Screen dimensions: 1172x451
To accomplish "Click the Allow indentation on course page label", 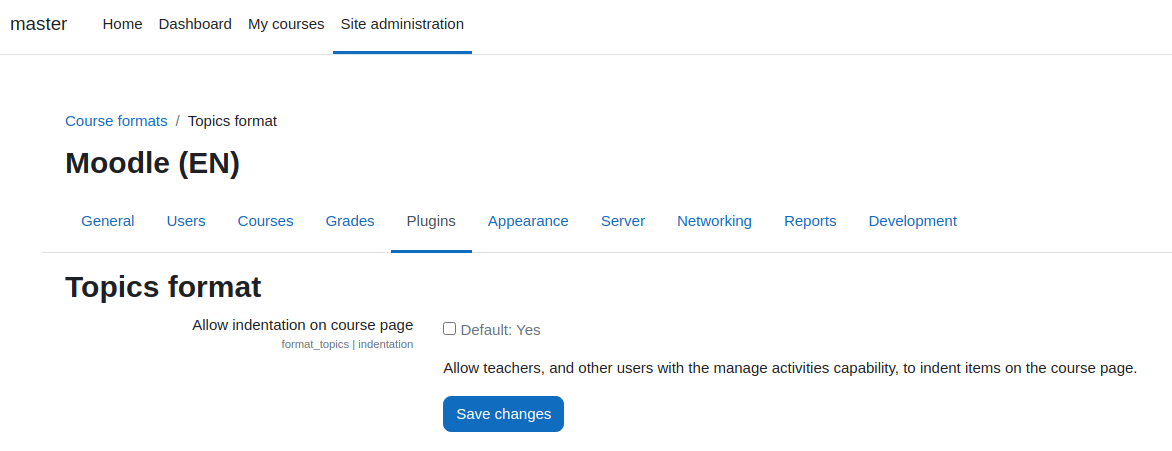I will 303,325.
